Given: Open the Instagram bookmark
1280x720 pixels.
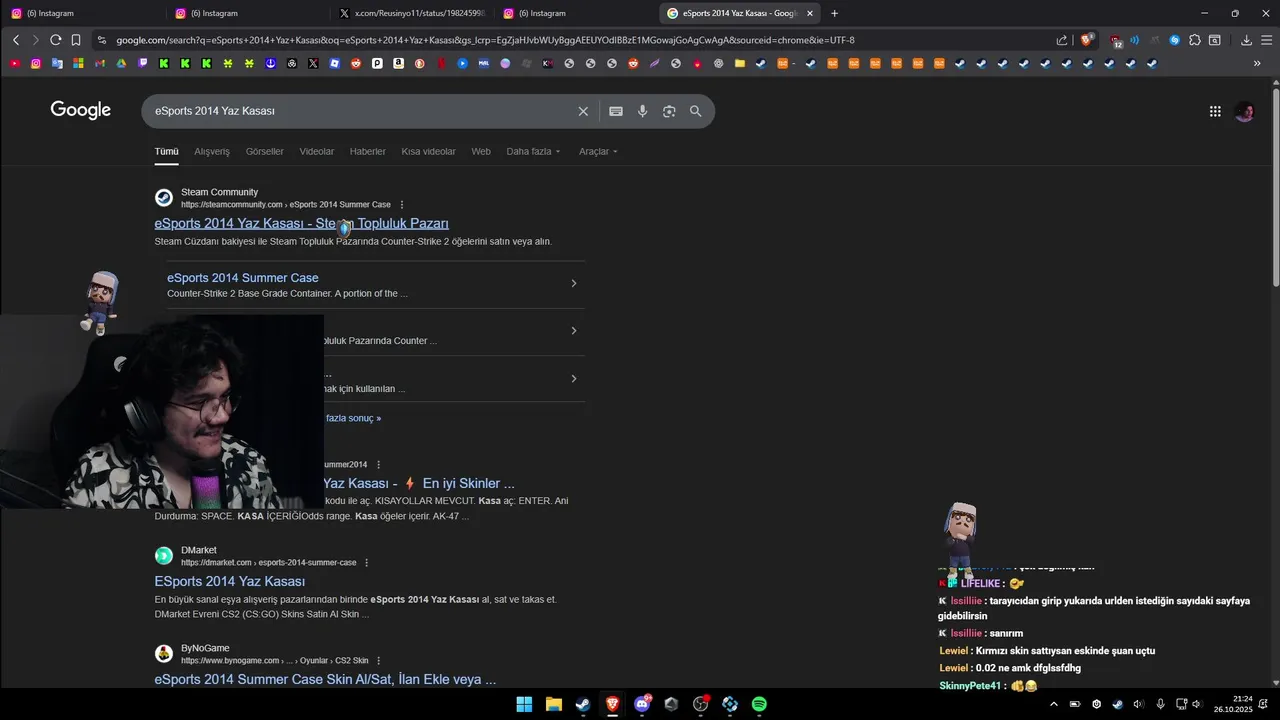Looking at the screenshot, I should [36, 63].
